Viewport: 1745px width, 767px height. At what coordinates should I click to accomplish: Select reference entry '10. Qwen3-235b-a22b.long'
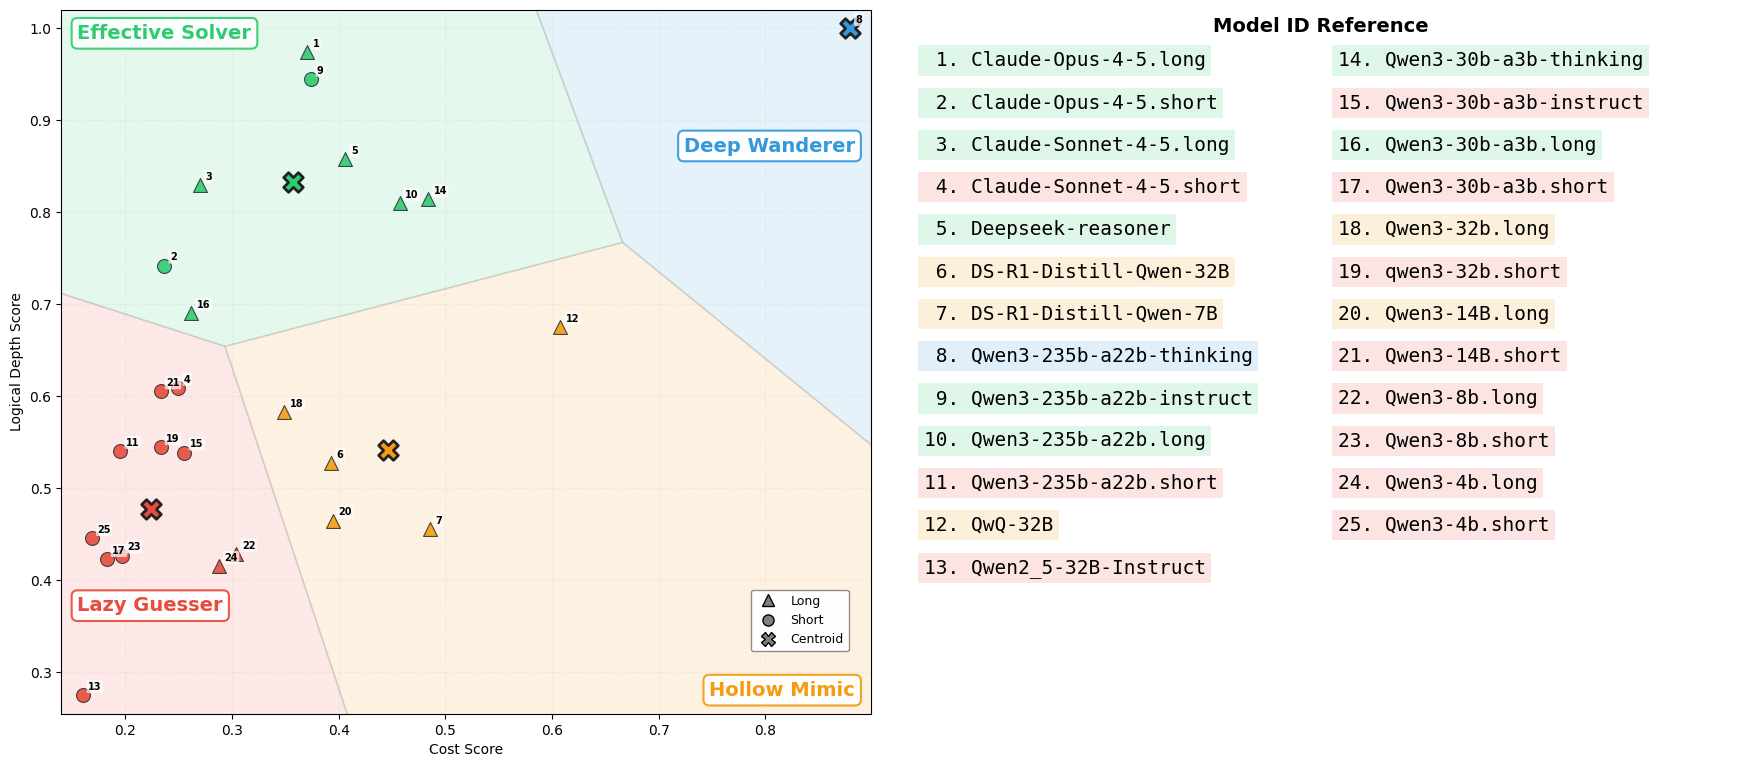[1065, 440]
